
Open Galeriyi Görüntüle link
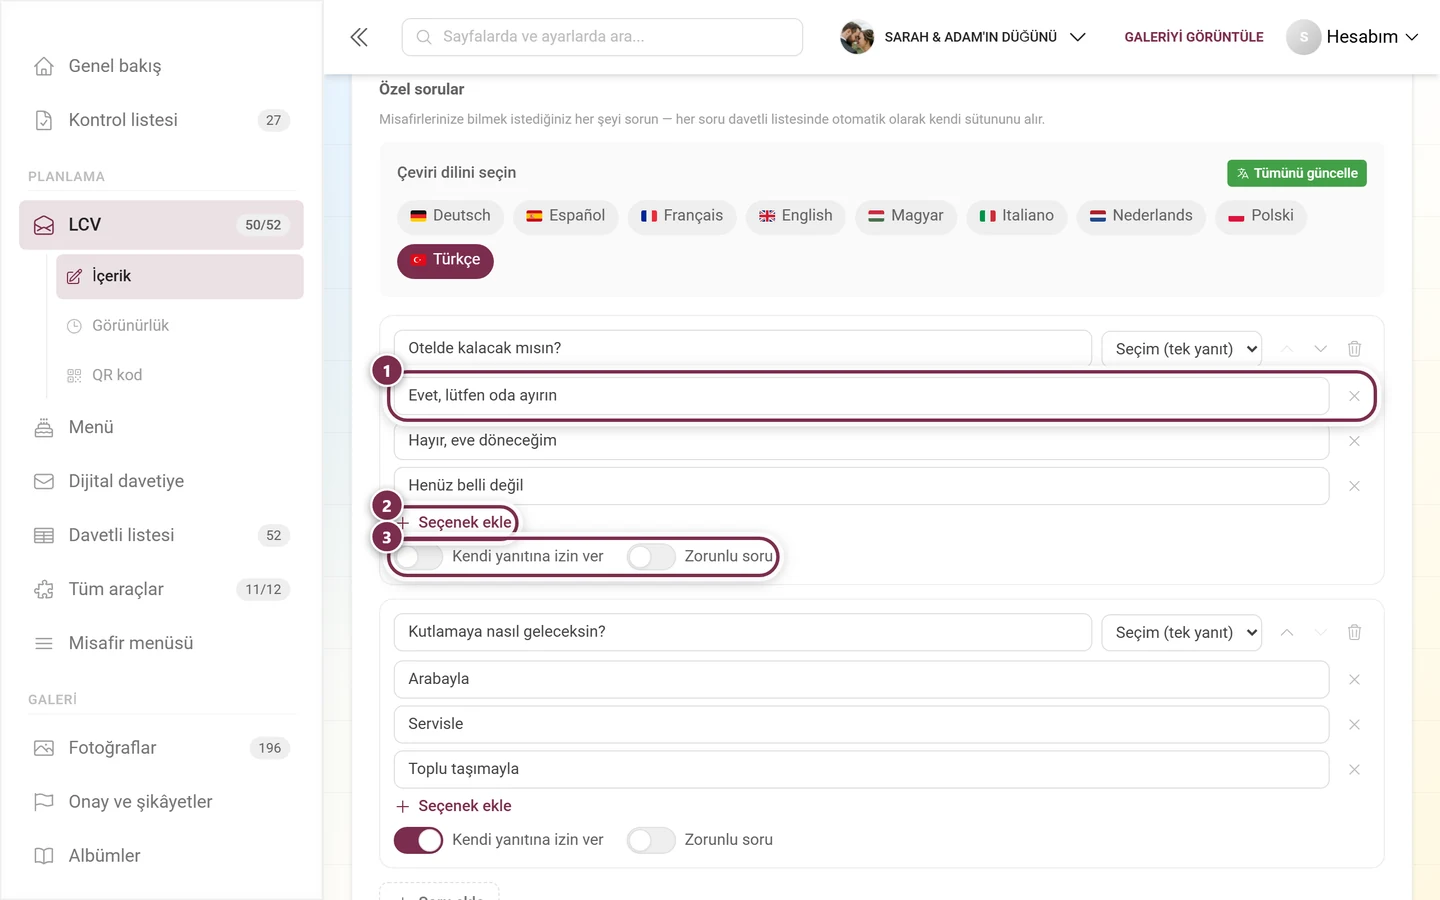[1194, 37]
